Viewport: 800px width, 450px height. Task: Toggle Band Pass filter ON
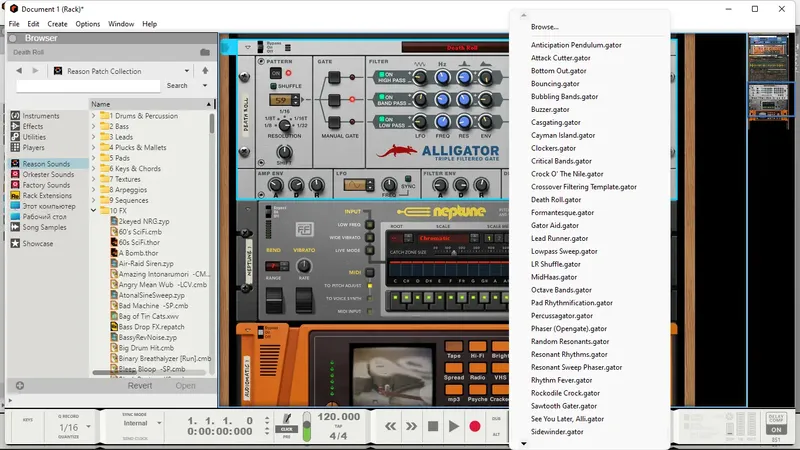[x=381, y=97]
